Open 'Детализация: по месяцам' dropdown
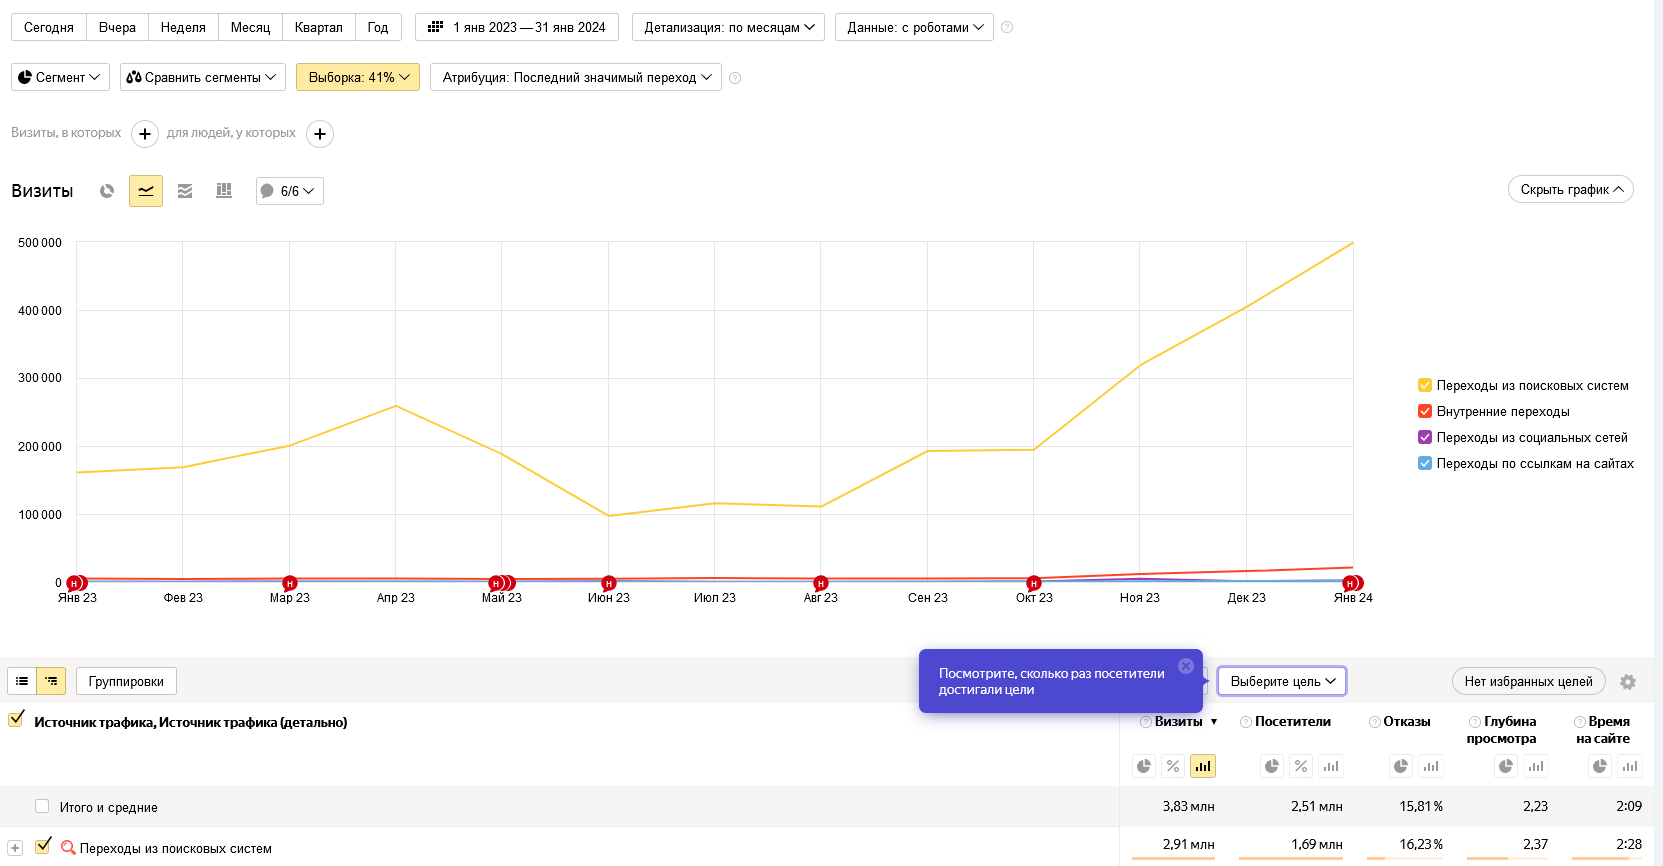Image resolution: width=1663 pixels, height=866 pixels. pyautogui.click(x=728, y=27)
